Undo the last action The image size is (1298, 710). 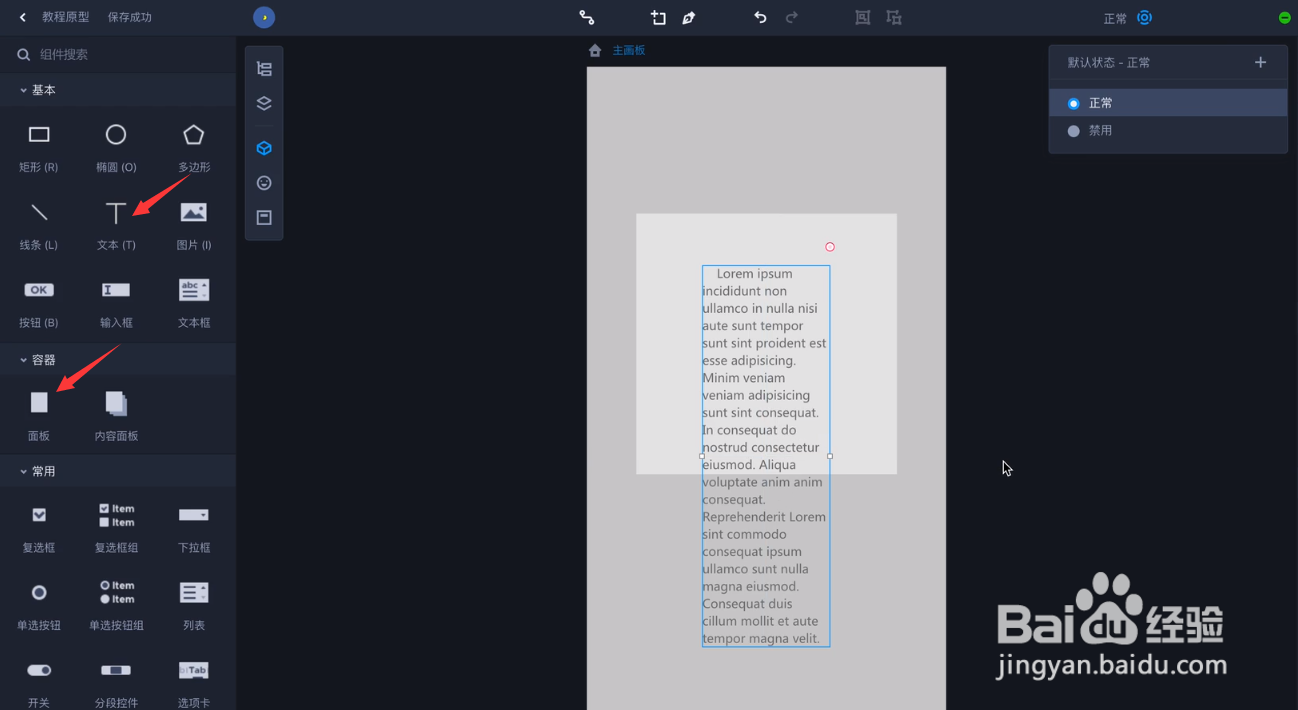click(760, 18)
